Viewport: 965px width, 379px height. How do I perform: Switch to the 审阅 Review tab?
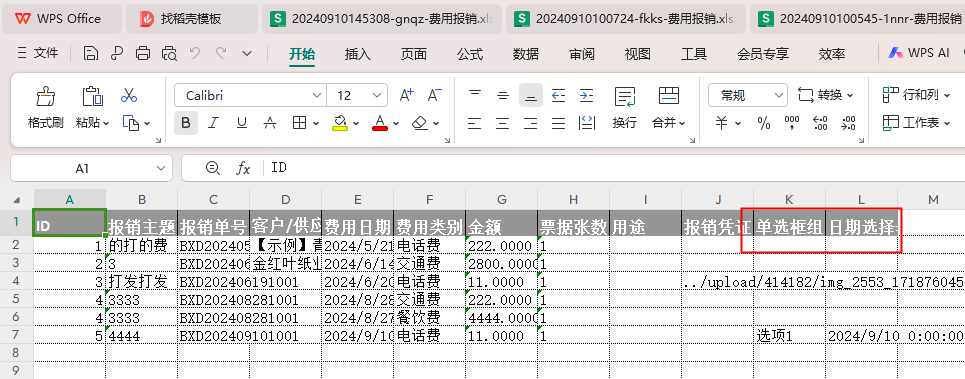tap(582, 54)
